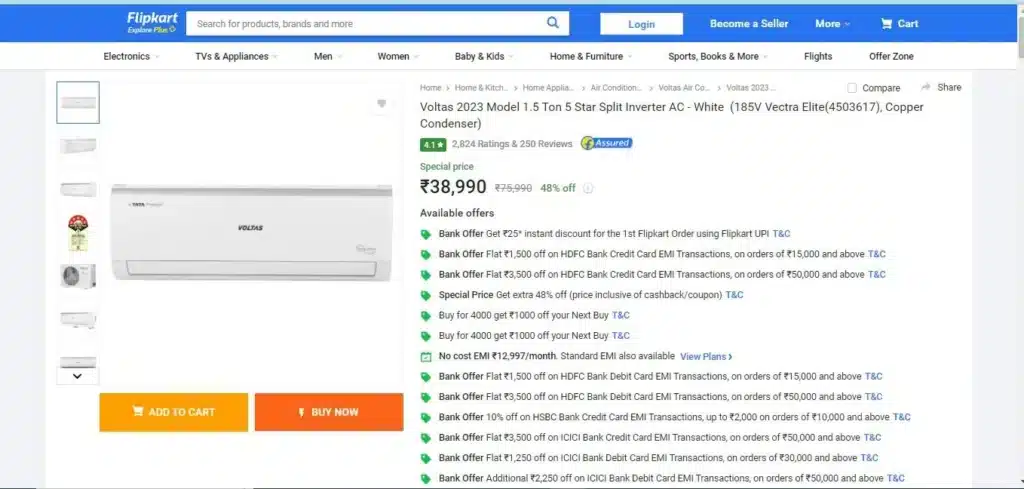Click the Air Conditioners breadcrumb
Viewport: 1024px width, 489px height.
point(616,87)
